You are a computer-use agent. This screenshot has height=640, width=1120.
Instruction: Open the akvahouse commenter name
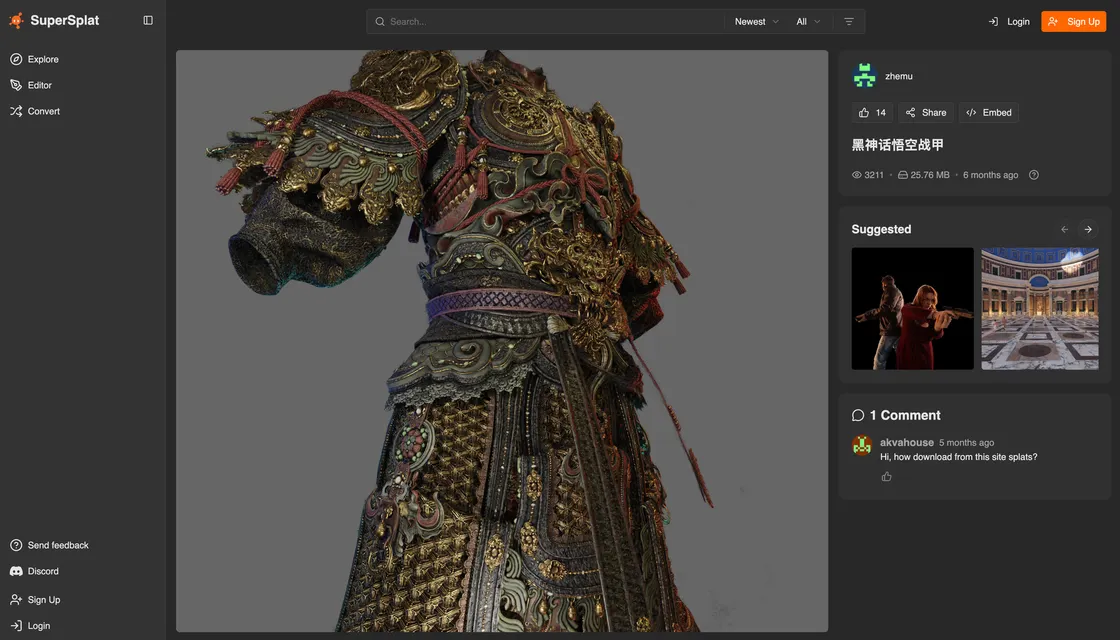pos(906,442)
